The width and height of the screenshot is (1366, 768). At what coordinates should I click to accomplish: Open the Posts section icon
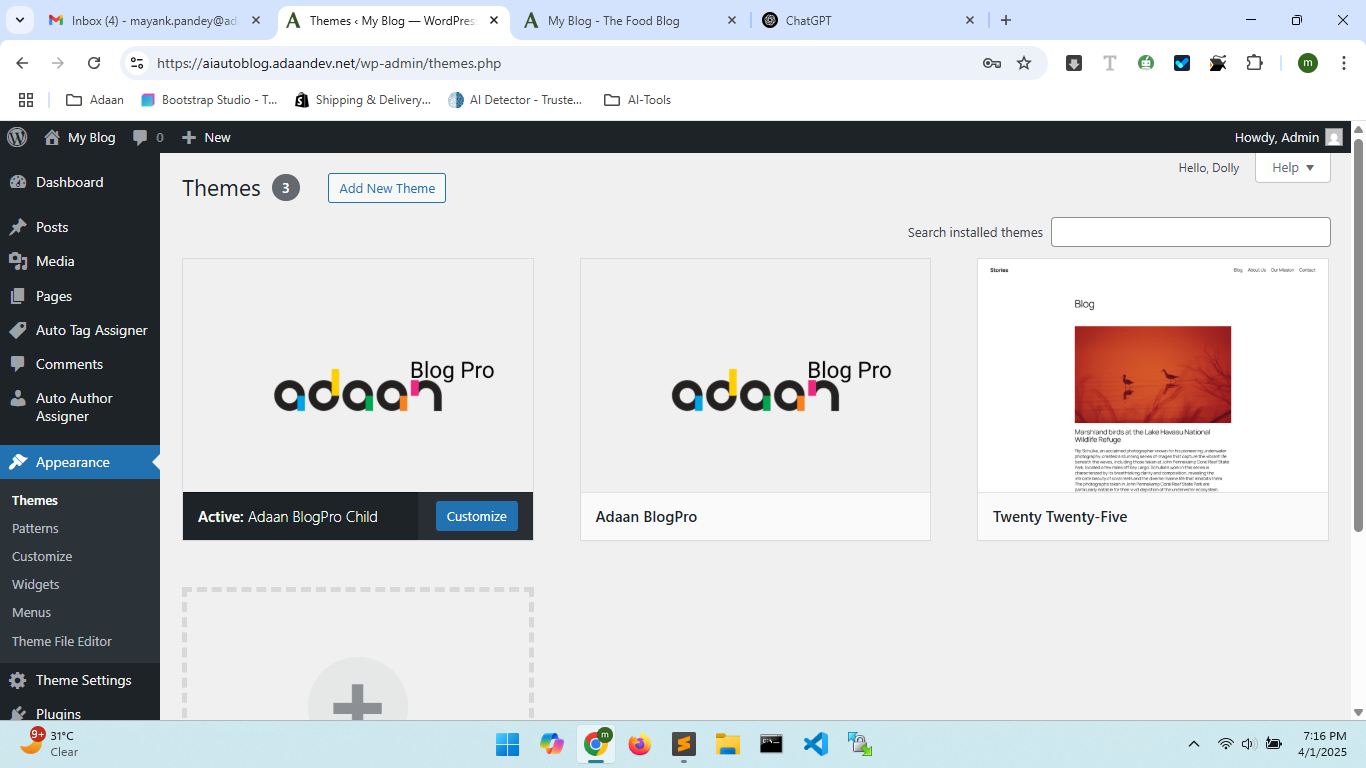[20, 227]
